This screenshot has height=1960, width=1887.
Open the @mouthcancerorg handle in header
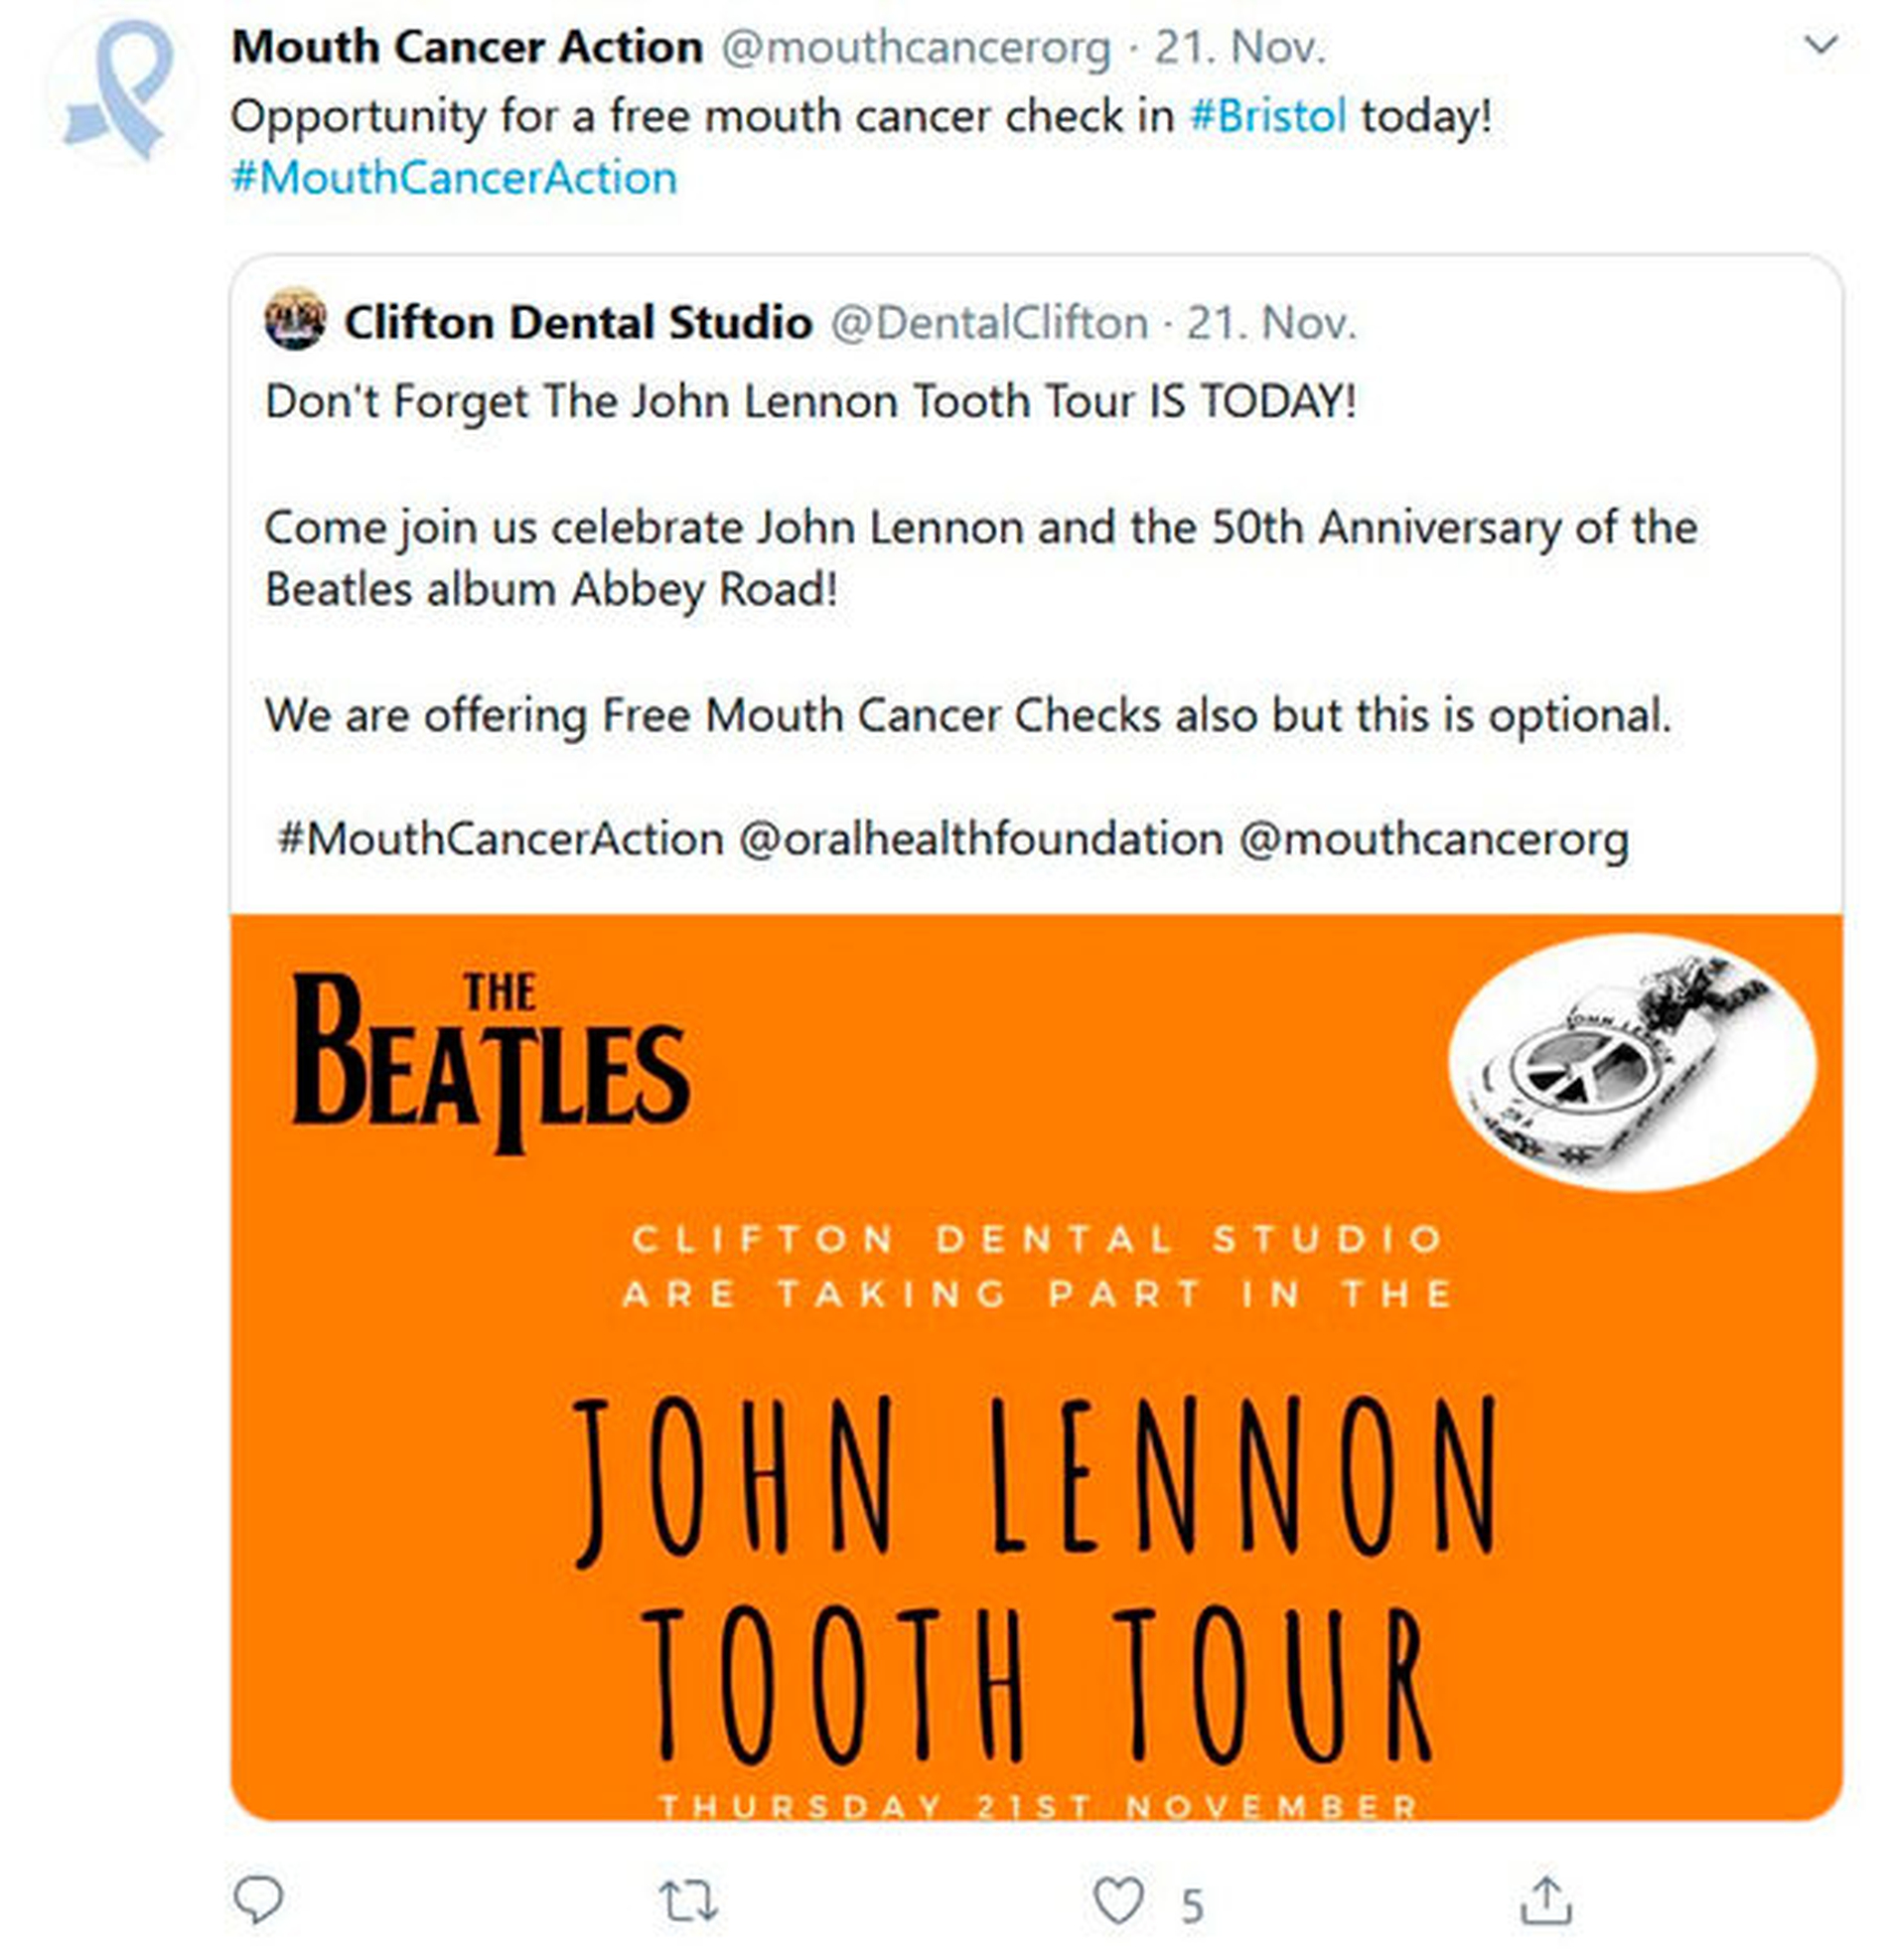pyautogui.click(x=915, y=47)
